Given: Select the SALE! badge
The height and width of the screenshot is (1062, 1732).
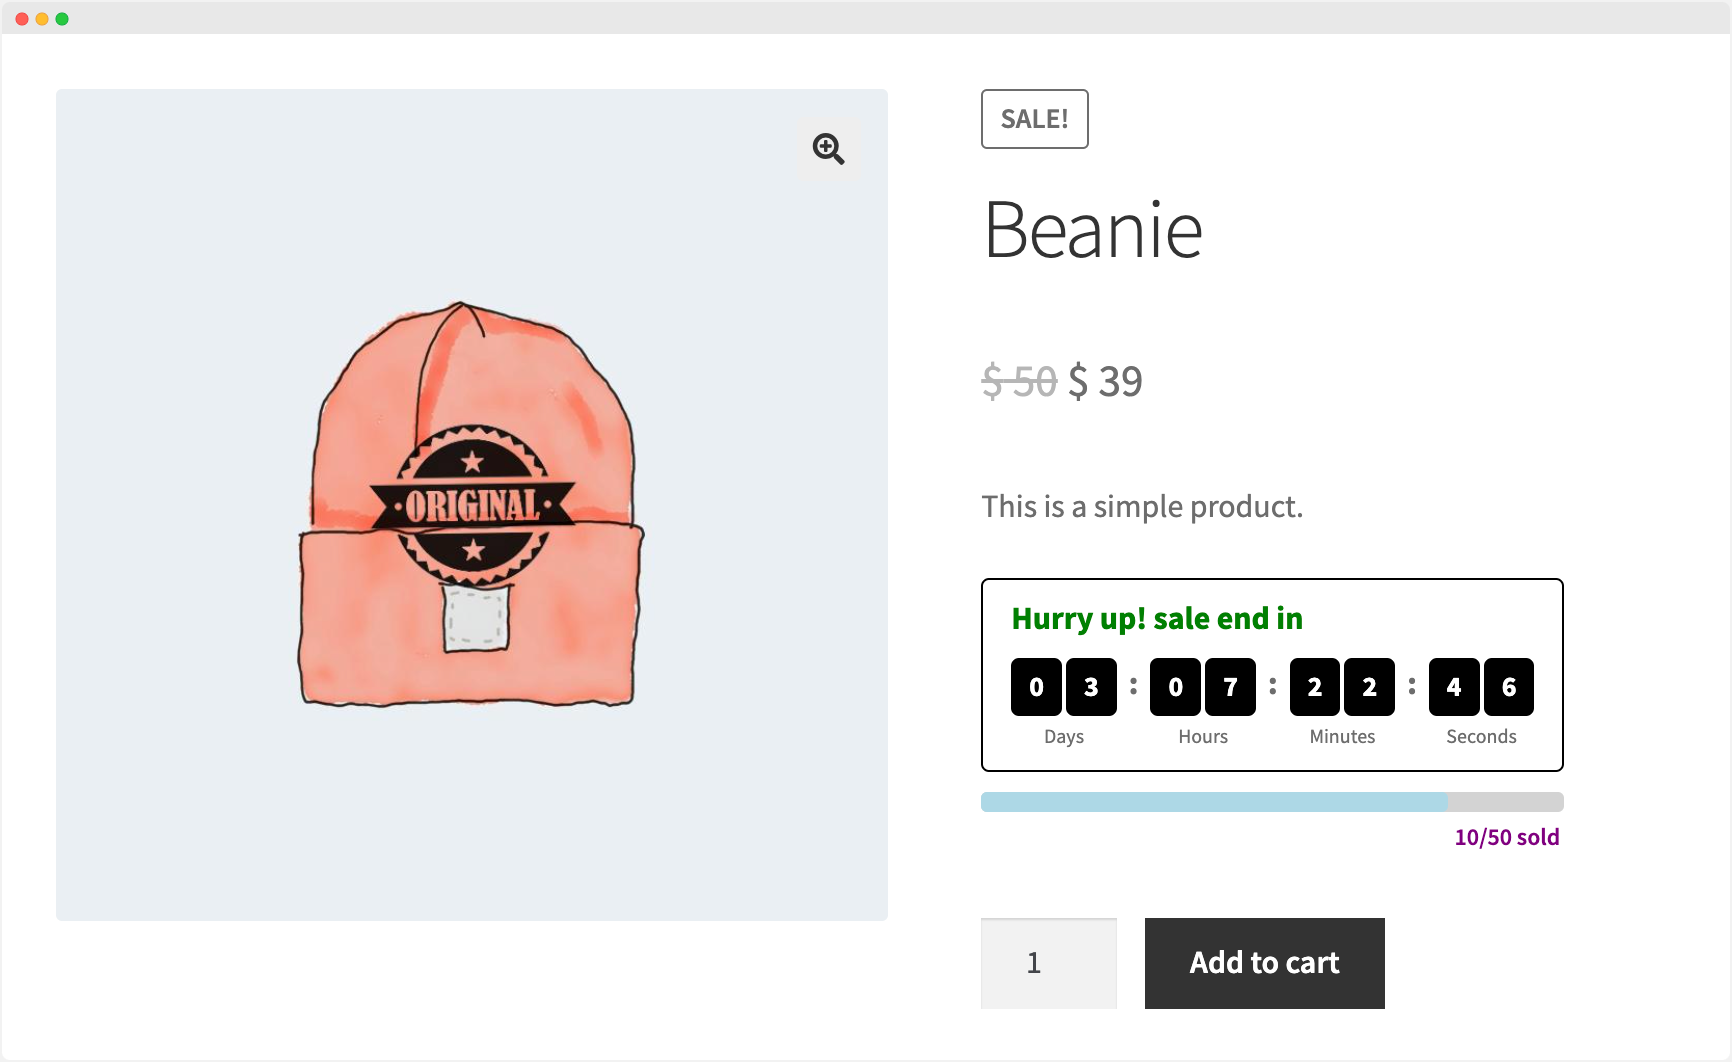Looking at the screenshot, I should [1034, 119].
